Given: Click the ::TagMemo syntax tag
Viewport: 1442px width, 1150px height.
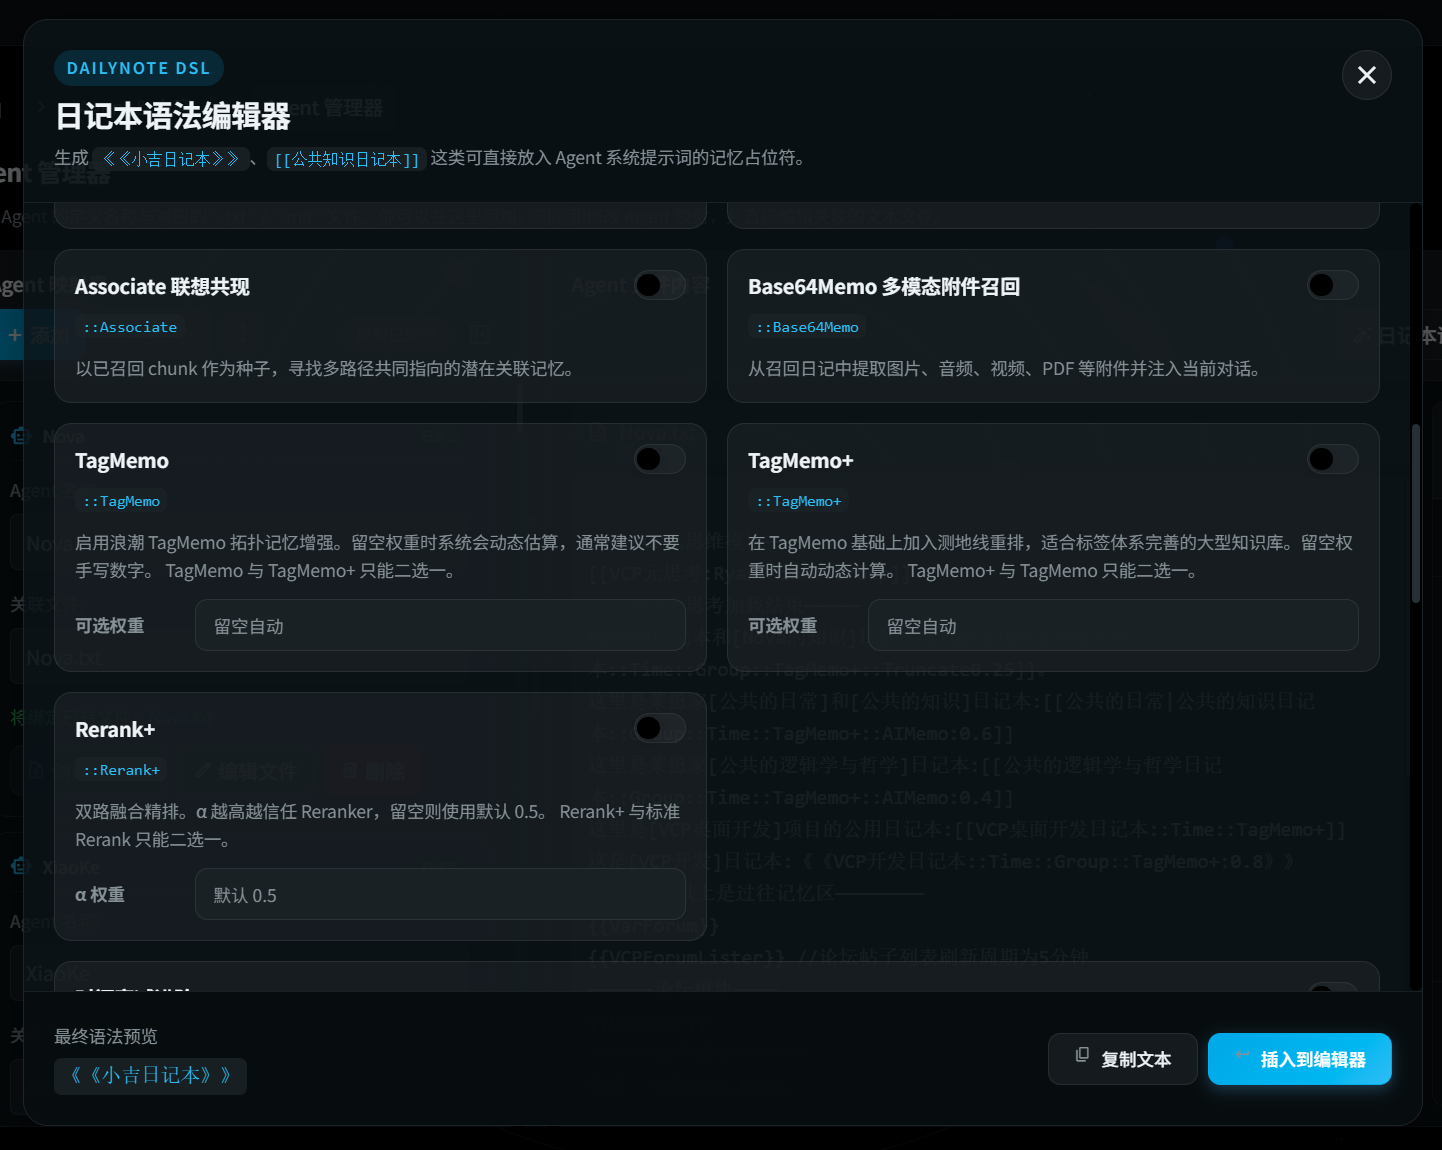Looking at the screenshot, I should (x=121, y=501).
